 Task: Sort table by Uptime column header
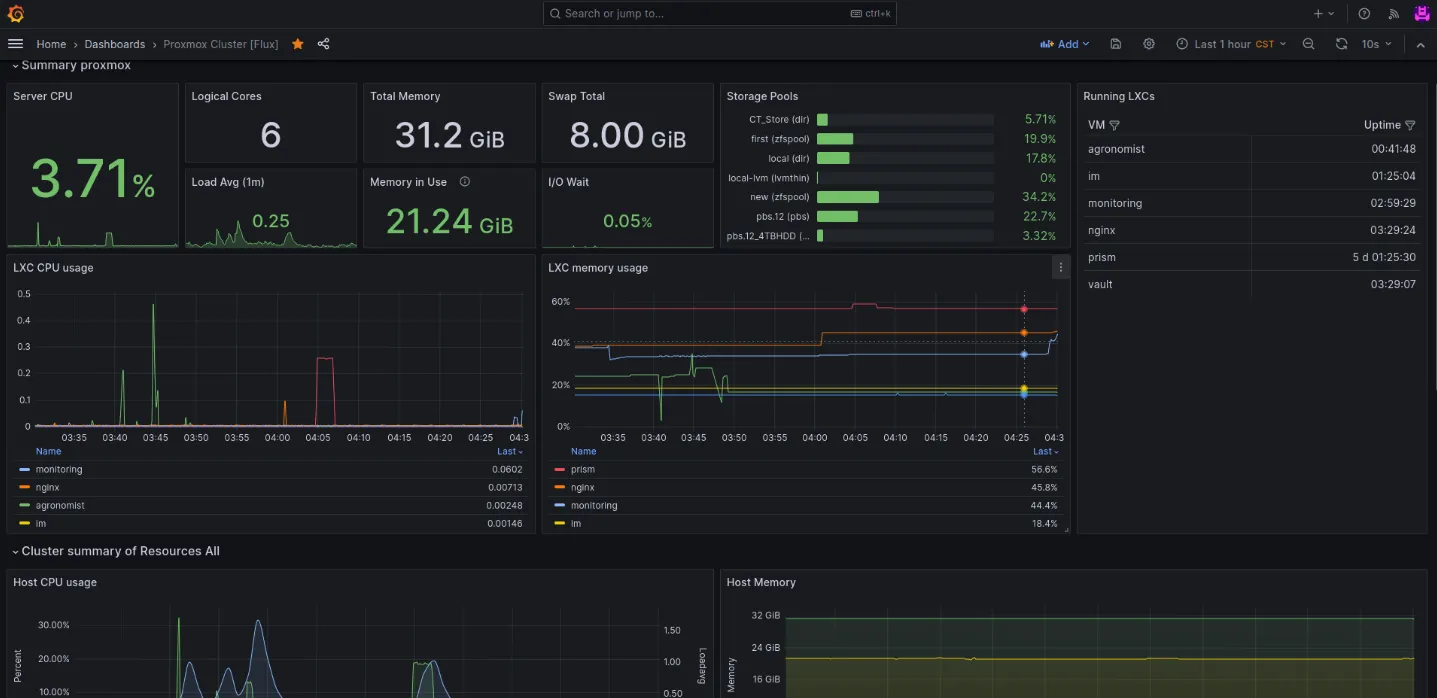[x=1382, y=125]
